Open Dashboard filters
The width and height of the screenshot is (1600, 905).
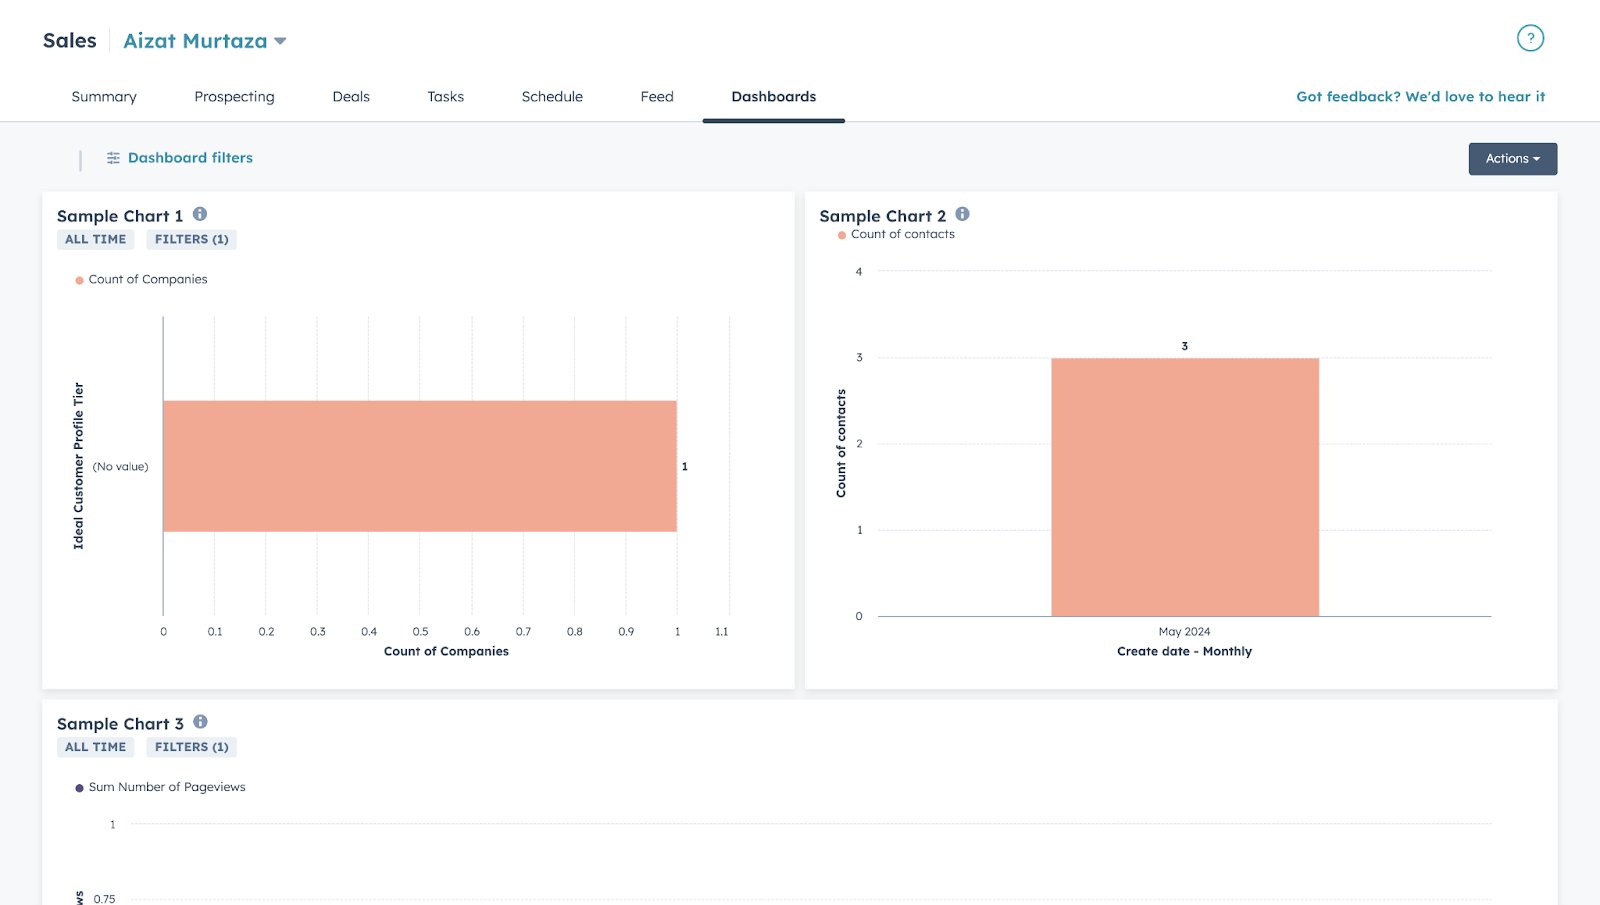190,158
